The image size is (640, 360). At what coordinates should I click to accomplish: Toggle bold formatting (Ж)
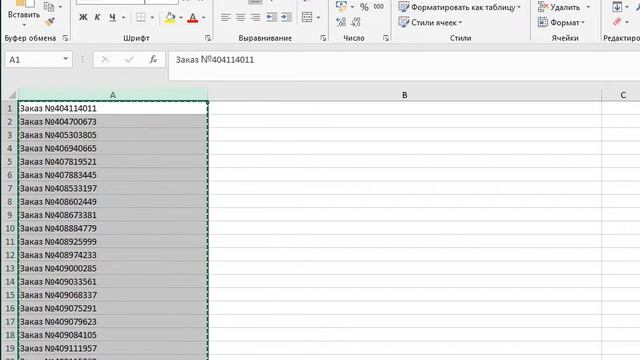(x=83, y=17)
